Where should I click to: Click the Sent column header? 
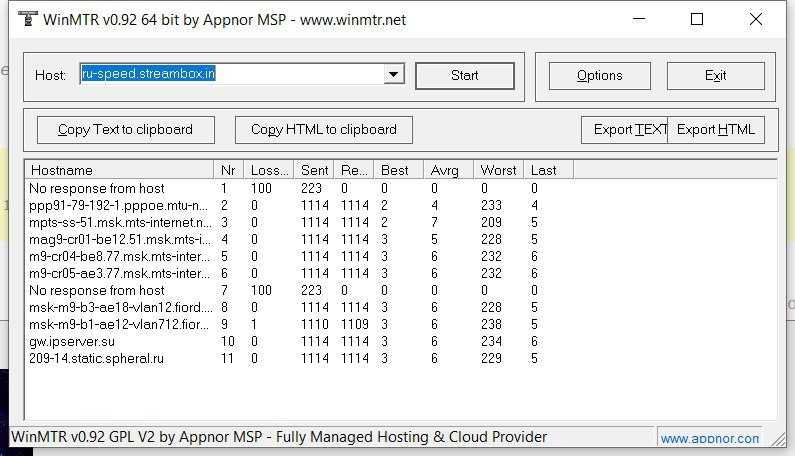coord(314,170)
